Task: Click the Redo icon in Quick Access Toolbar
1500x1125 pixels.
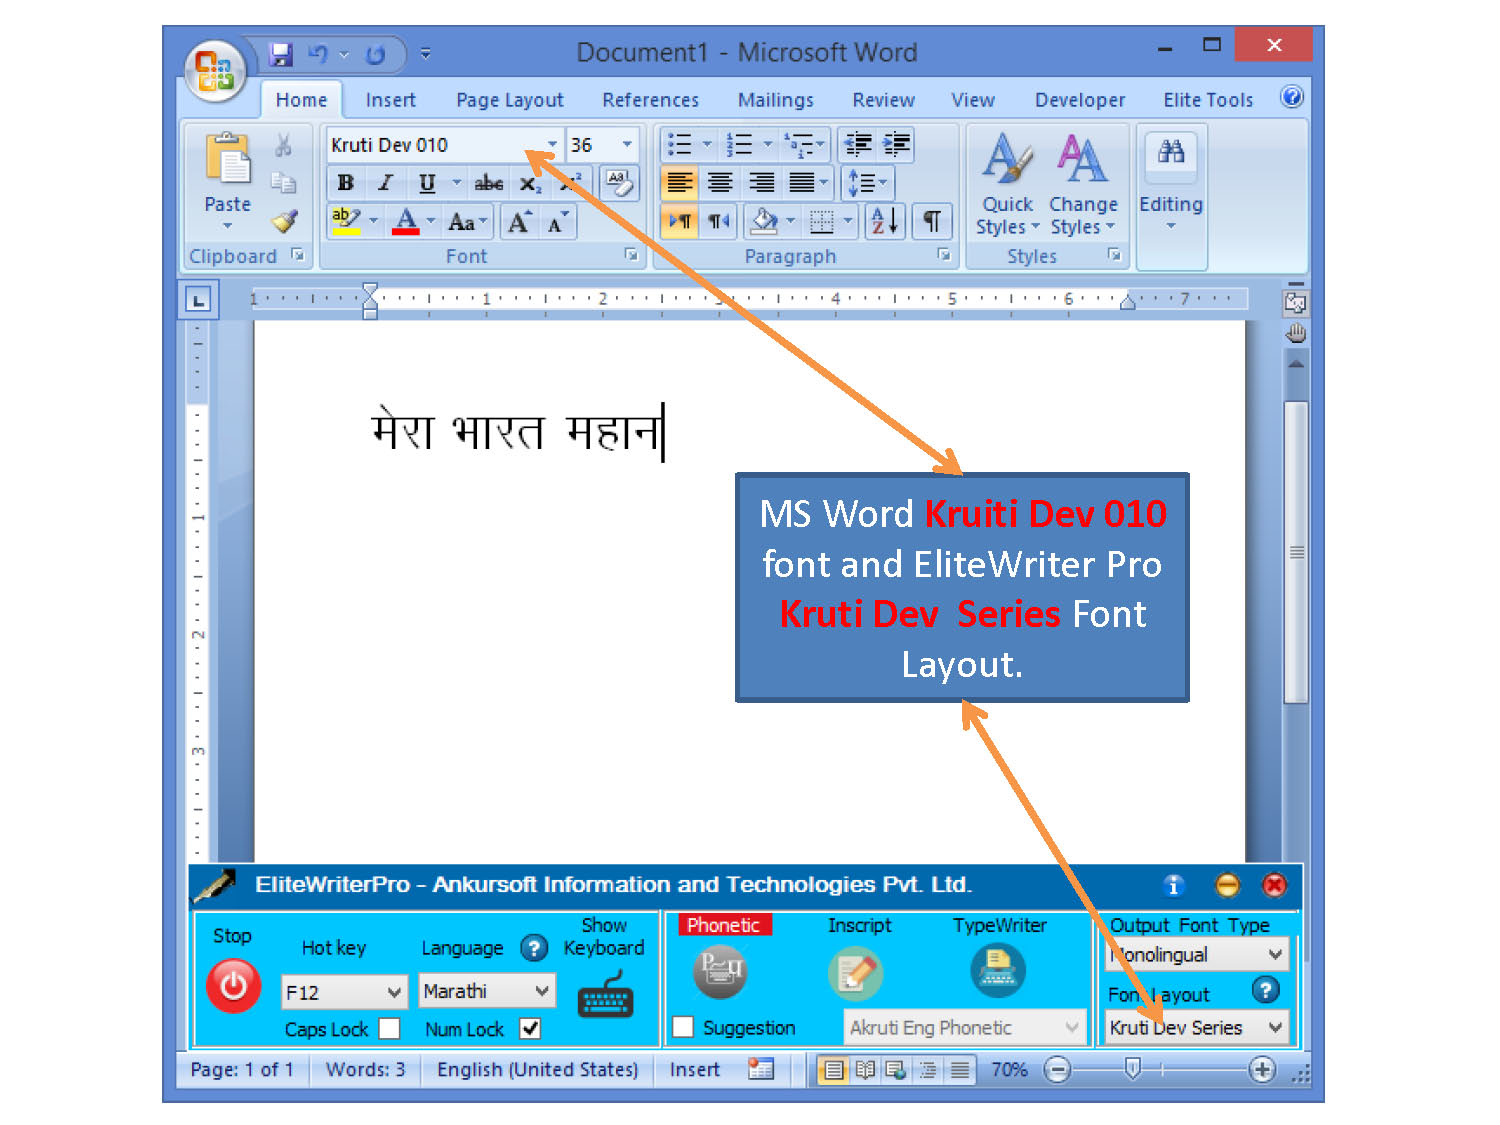Action: pos(375,54)
